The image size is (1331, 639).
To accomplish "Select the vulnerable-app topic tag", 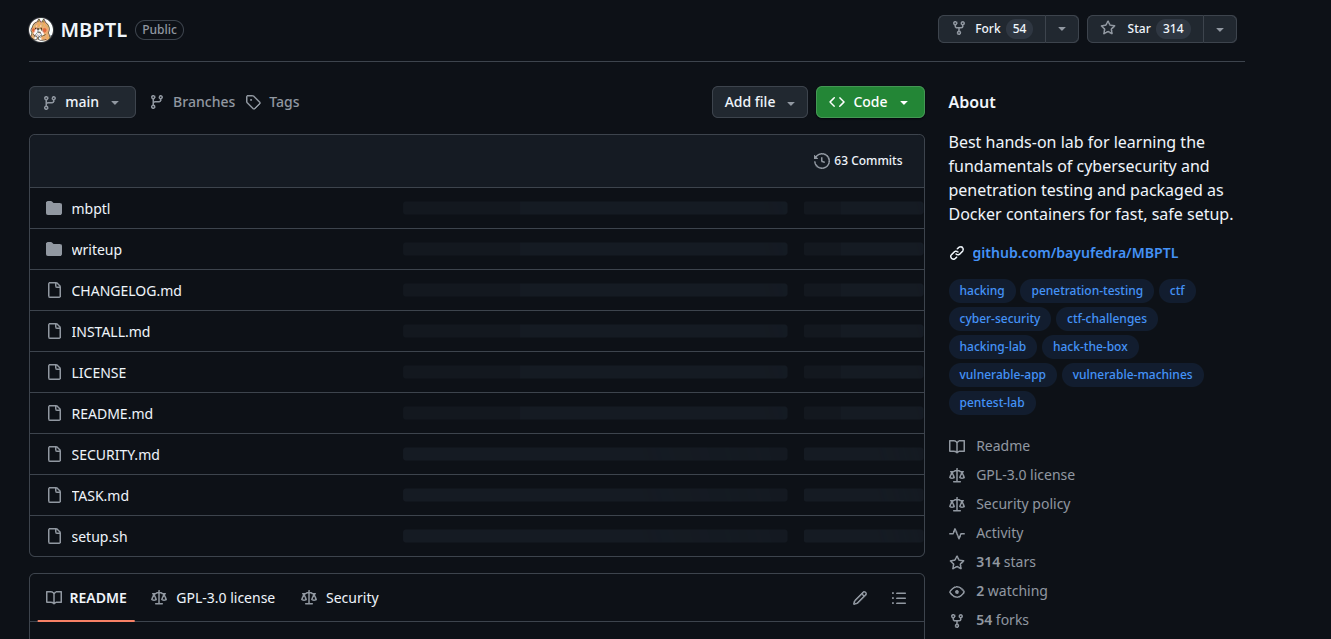I will click(x=1003, y=375).
